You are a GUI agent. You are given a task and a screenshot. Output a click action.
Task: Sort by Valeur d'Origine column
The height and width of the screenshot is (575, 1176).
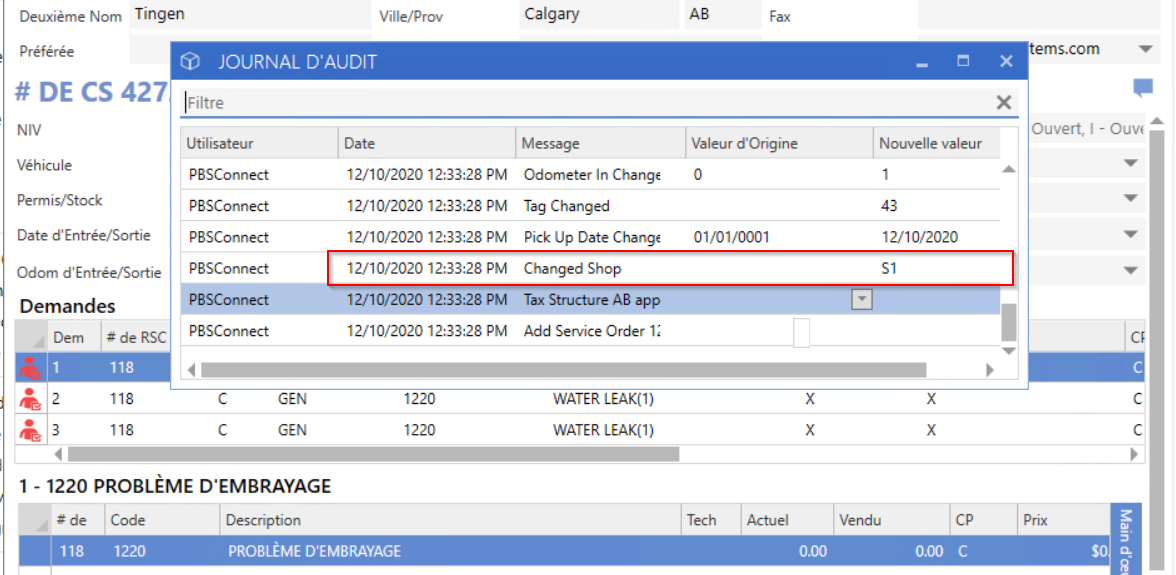coord(780,143)
